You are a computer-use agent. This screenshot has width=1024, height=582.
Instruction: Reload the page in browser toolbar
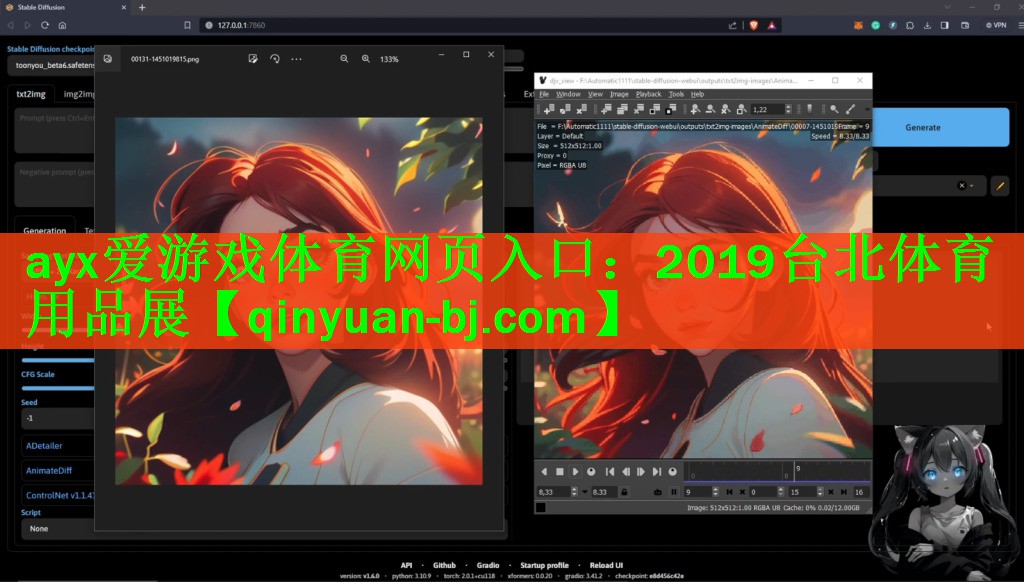(44, 25)
